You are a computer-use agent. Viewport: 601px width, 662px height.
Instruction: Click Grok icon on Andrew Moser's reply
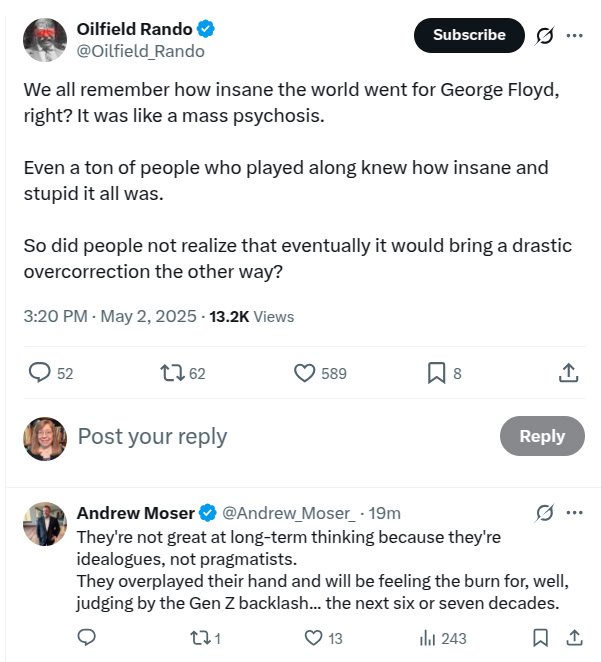tap(545, 513)
